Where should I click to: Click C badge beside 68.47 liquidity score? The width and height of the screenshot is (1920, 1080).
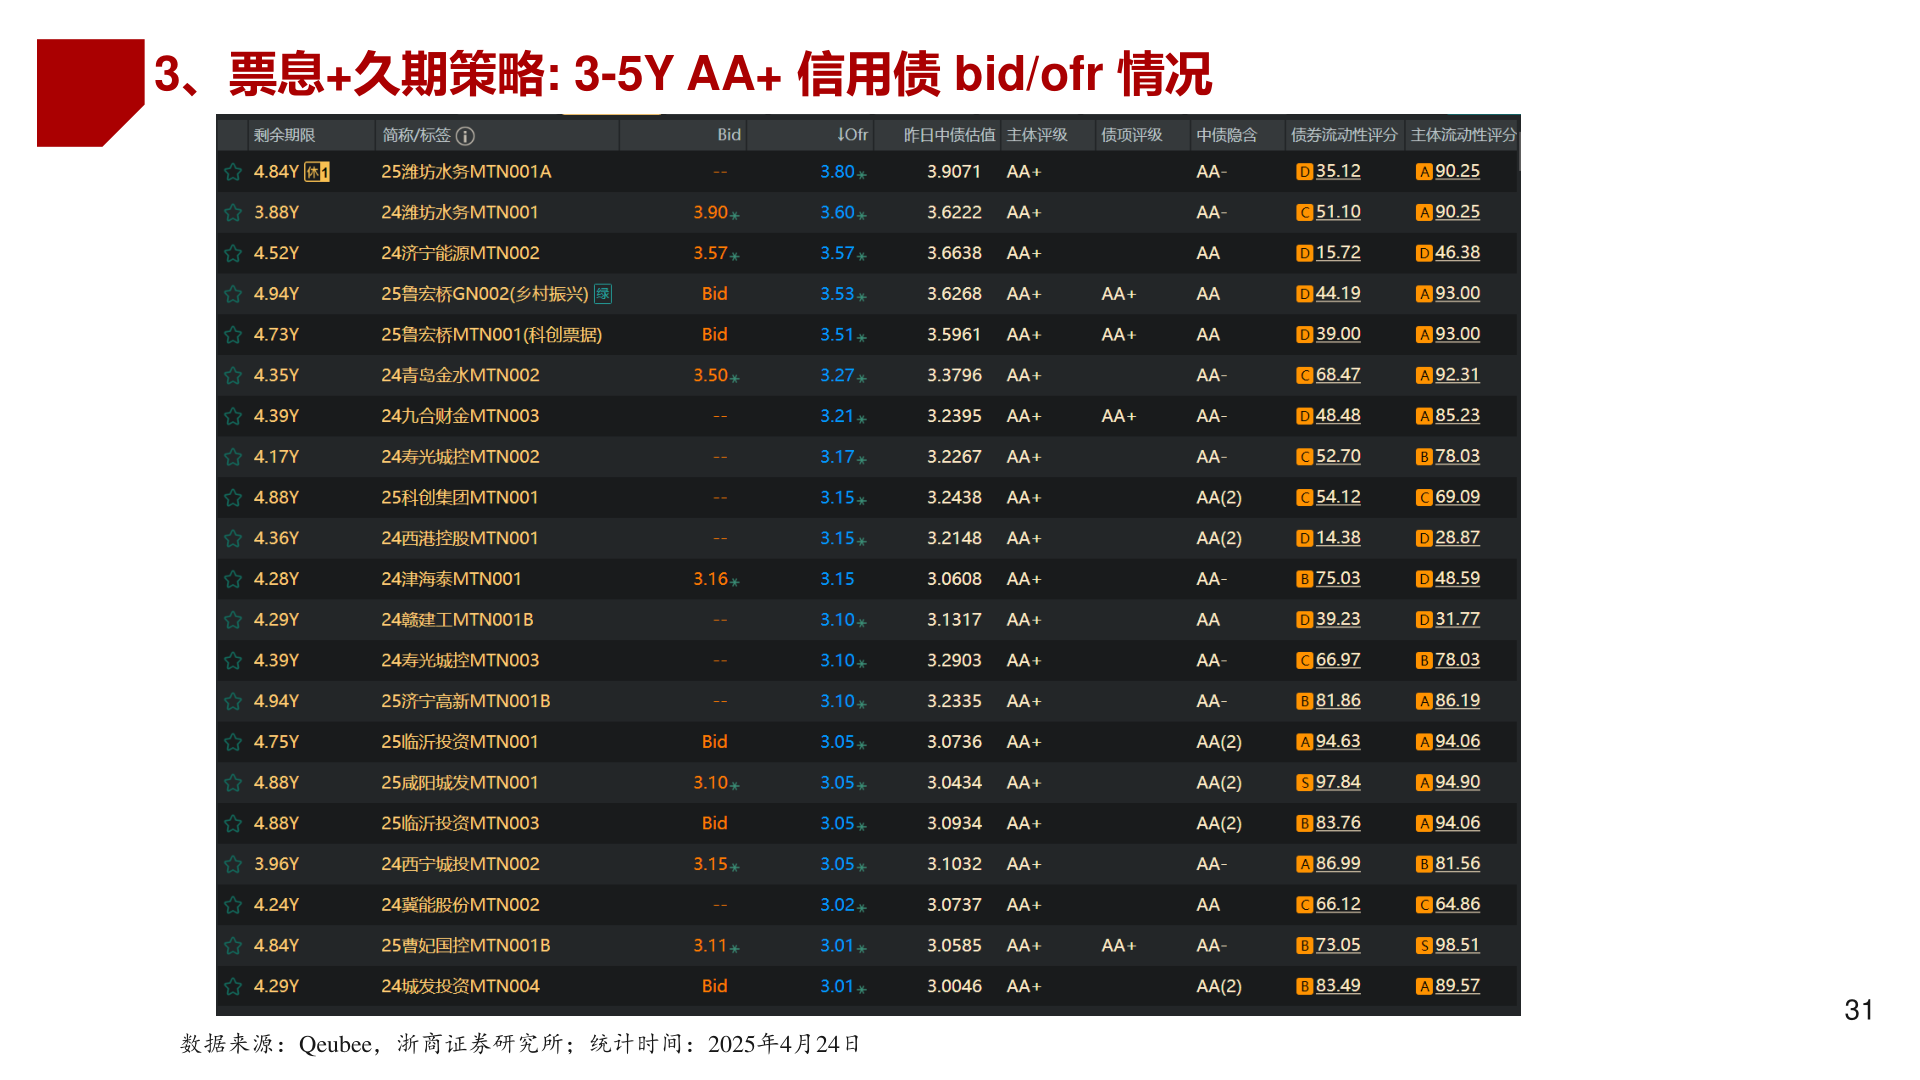click(x=1304, y=376)
